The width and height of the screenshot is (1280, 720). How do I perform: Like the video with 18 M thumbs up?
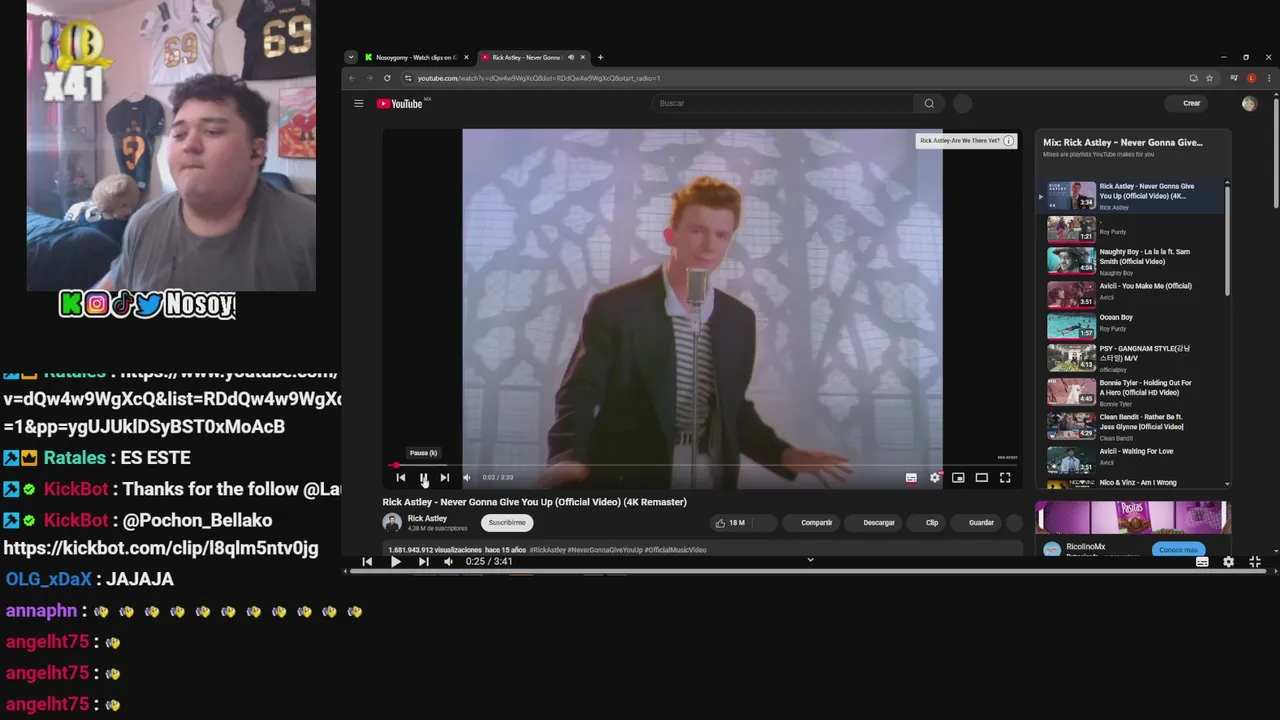(730, 522)
